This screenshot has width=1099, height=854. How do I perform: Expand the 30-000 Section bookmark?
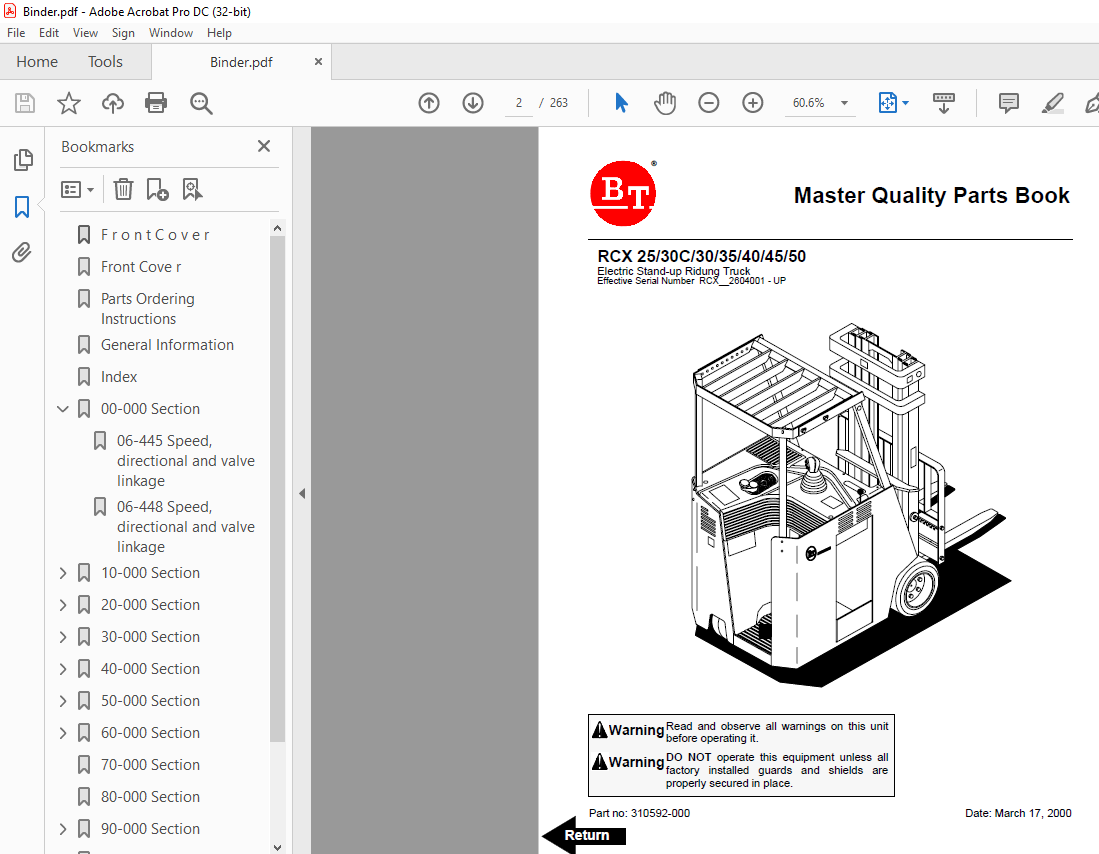coord(63,637)
